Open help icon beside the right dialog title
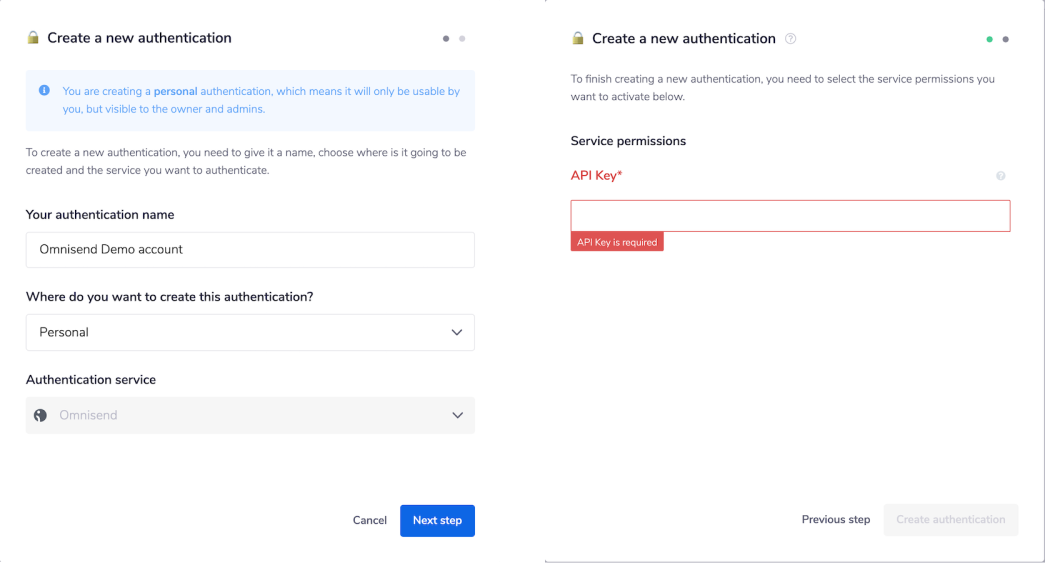 pos(791,39)
